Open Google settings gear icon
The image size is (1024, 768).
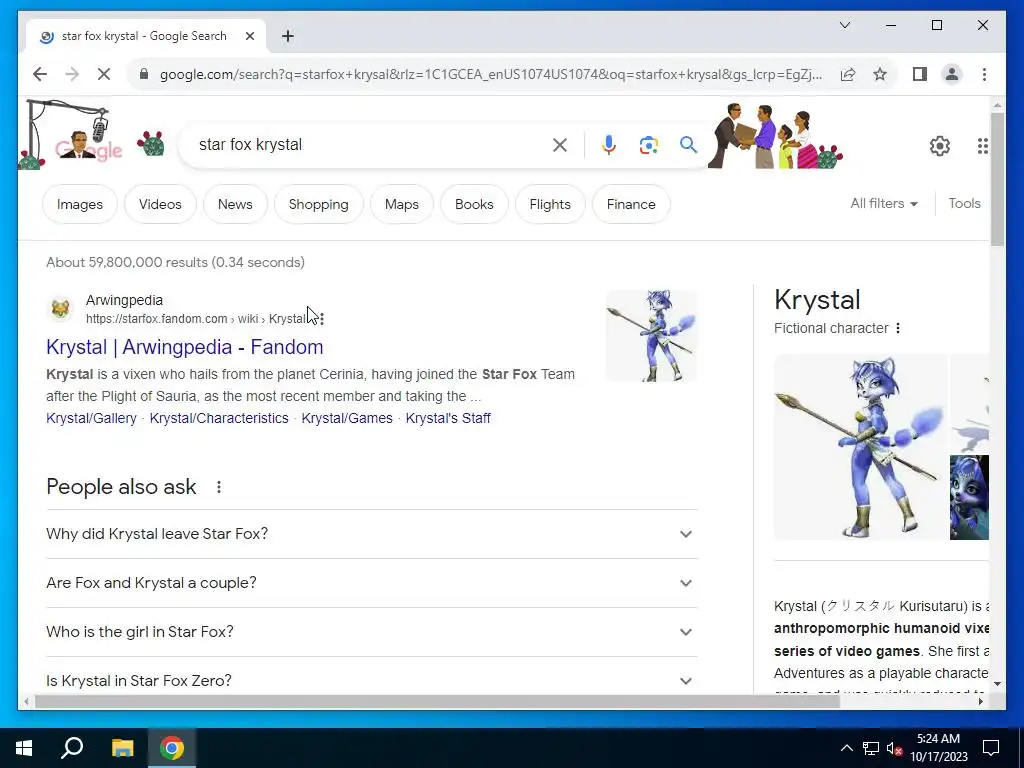940,146
